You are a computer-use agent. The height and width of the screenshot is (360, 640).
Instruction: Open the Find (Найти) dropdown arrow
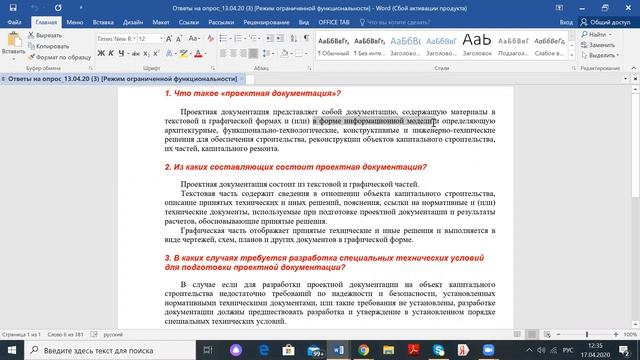coord(610,35)
